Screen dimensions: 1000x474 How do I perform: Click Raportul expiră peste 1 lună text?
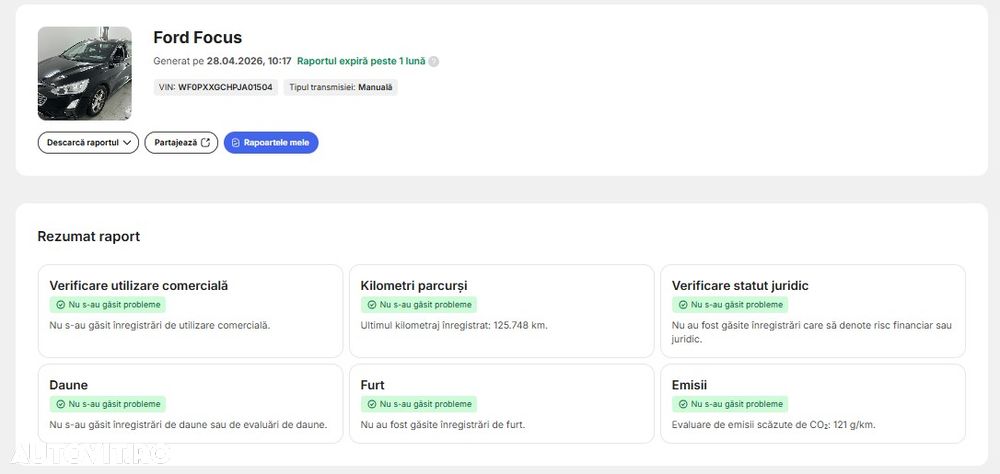tap(361, 61)
